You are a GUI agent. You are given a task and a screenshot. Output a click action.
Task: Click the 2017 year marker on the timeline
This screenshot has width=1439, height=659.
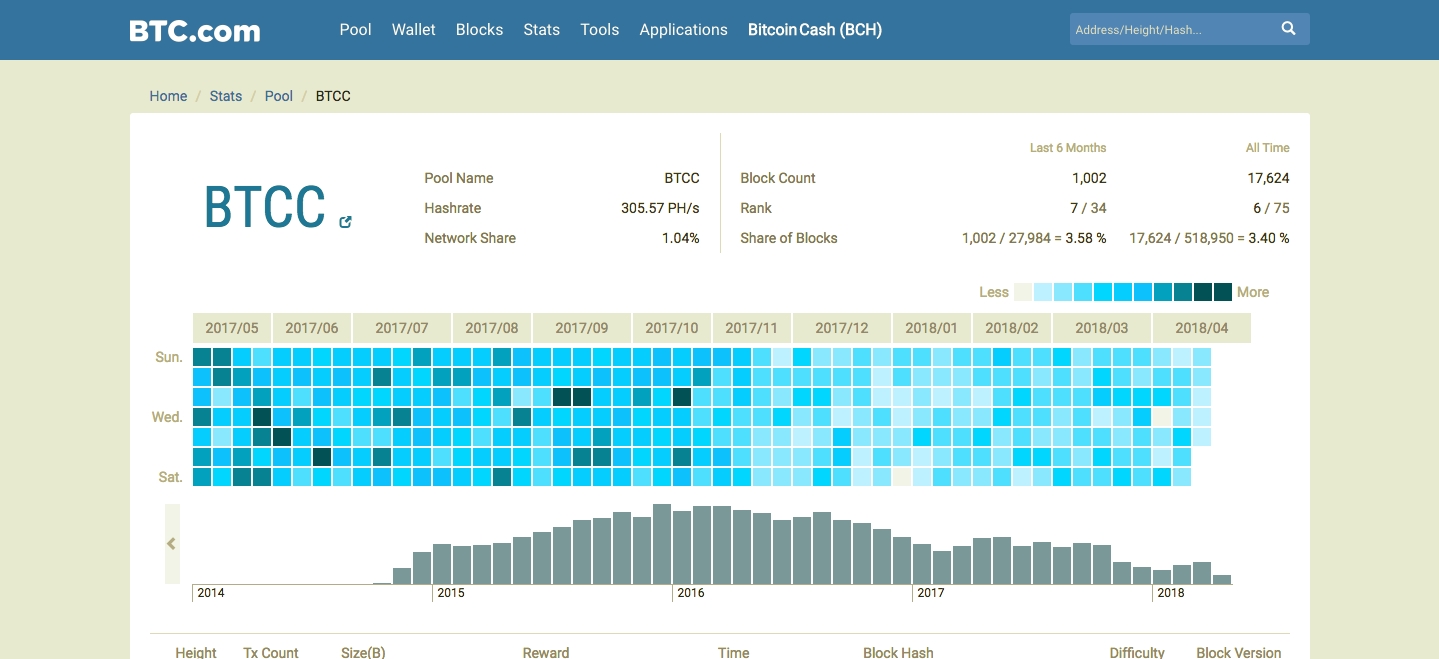931,593
